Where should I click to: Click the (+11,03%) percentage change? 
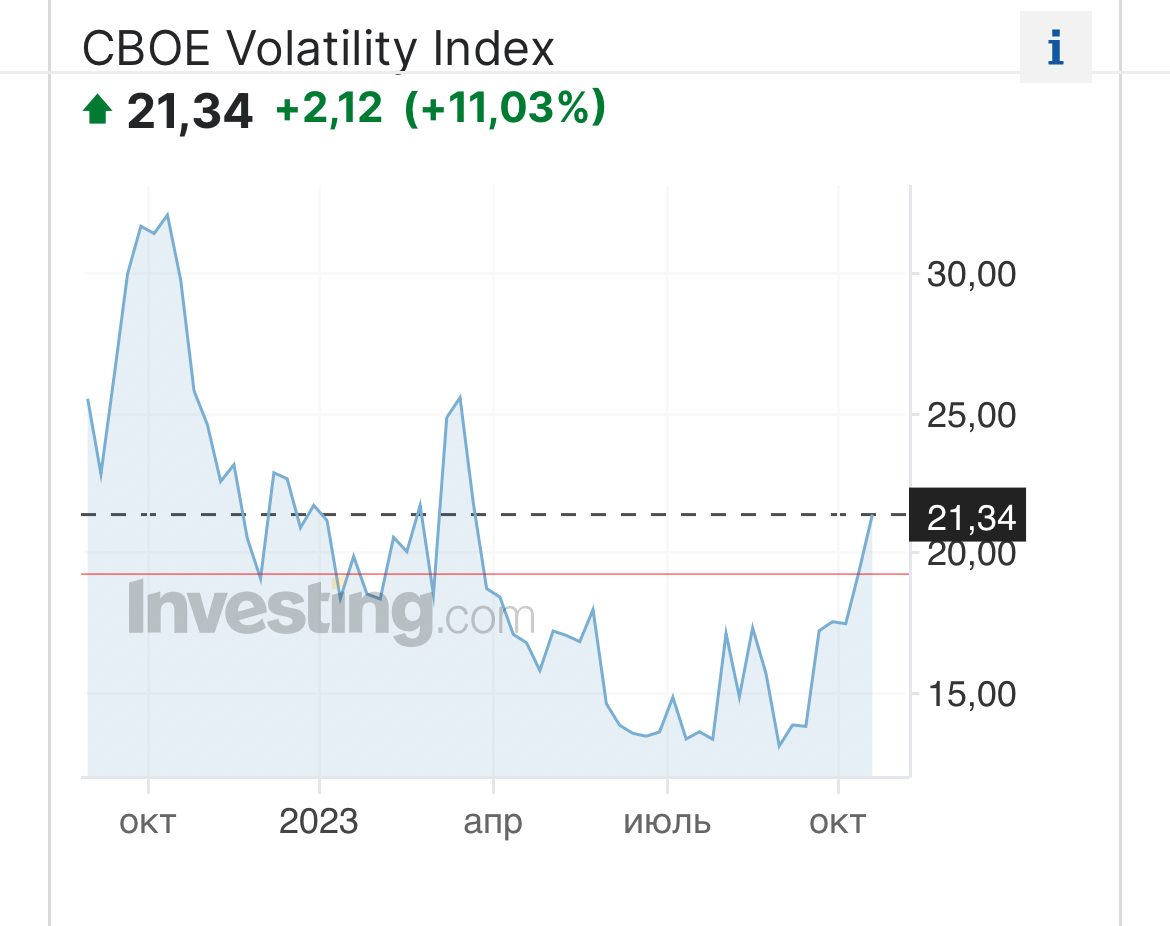pos(505,108)
